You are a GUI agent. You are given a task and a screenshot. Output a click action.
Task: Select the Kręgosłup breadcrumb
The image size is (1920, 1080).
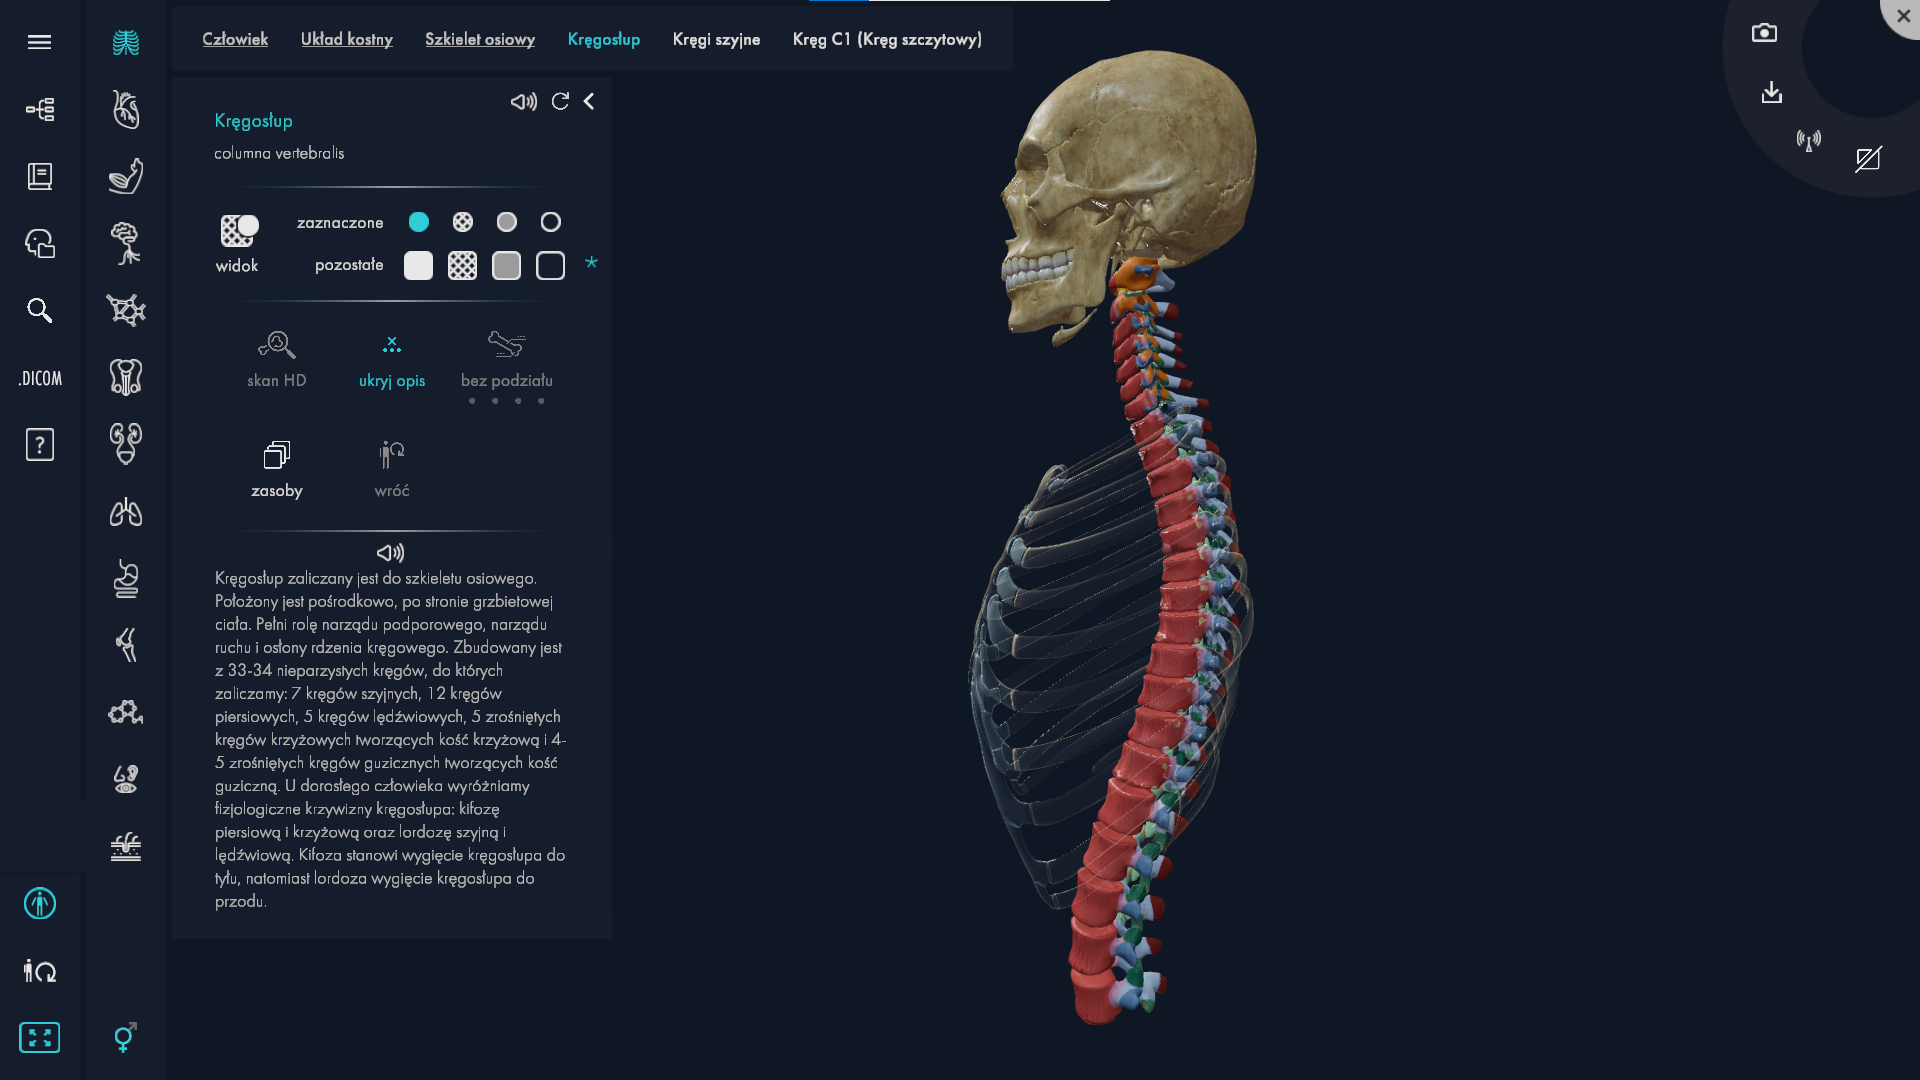604,40
